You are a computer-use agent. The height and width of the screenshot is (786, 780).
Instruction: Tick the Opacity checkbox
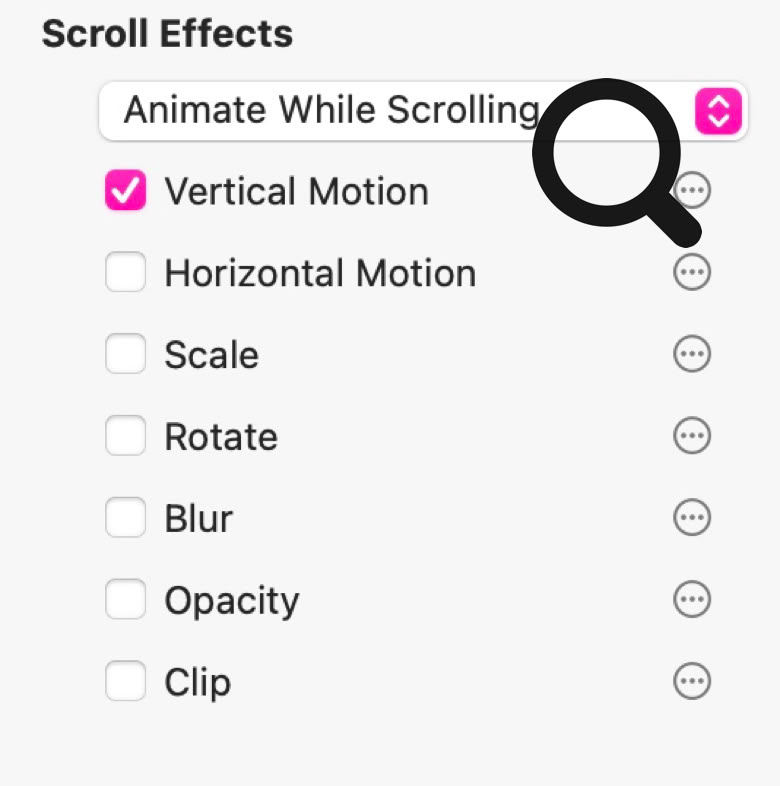(126, 600)
